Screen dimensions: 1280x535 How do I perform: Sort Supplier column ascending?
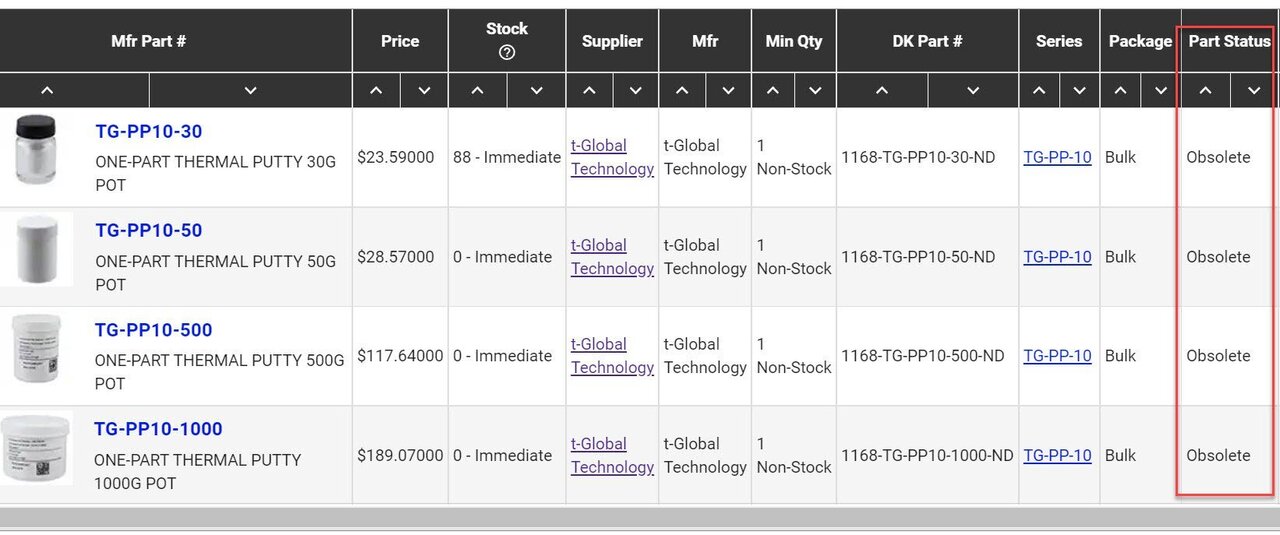pyautogui.click(x=590, y=90)
